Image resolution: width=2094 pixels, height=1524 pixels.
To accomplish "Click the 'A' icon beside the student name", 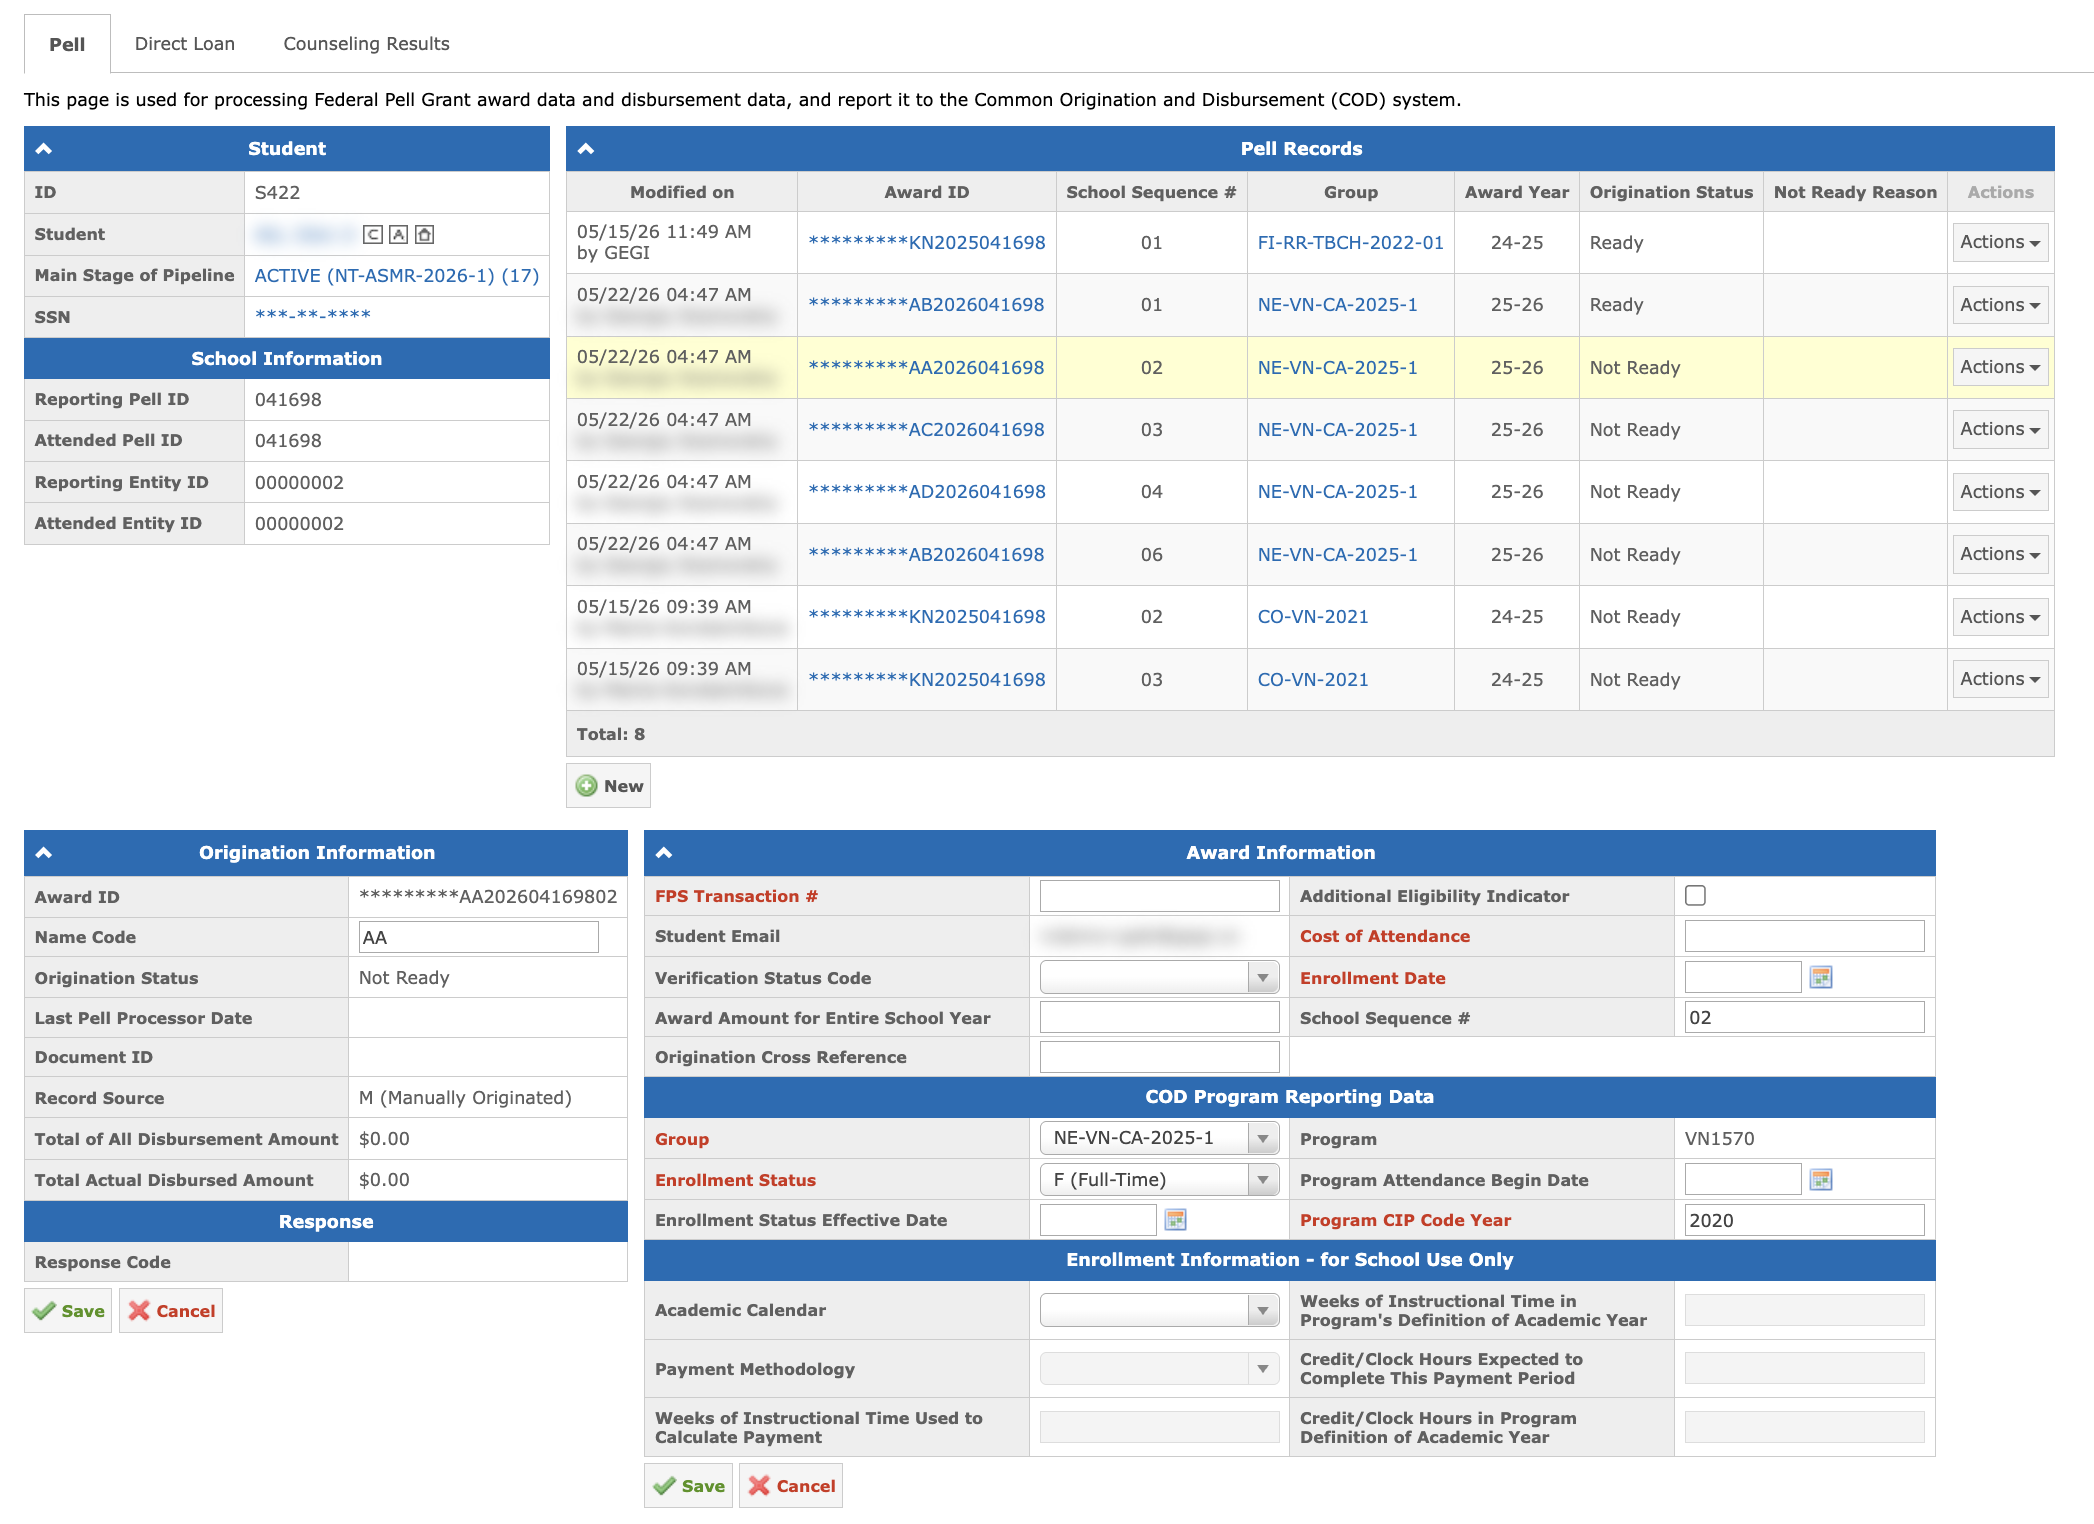I will click(398, 235).
